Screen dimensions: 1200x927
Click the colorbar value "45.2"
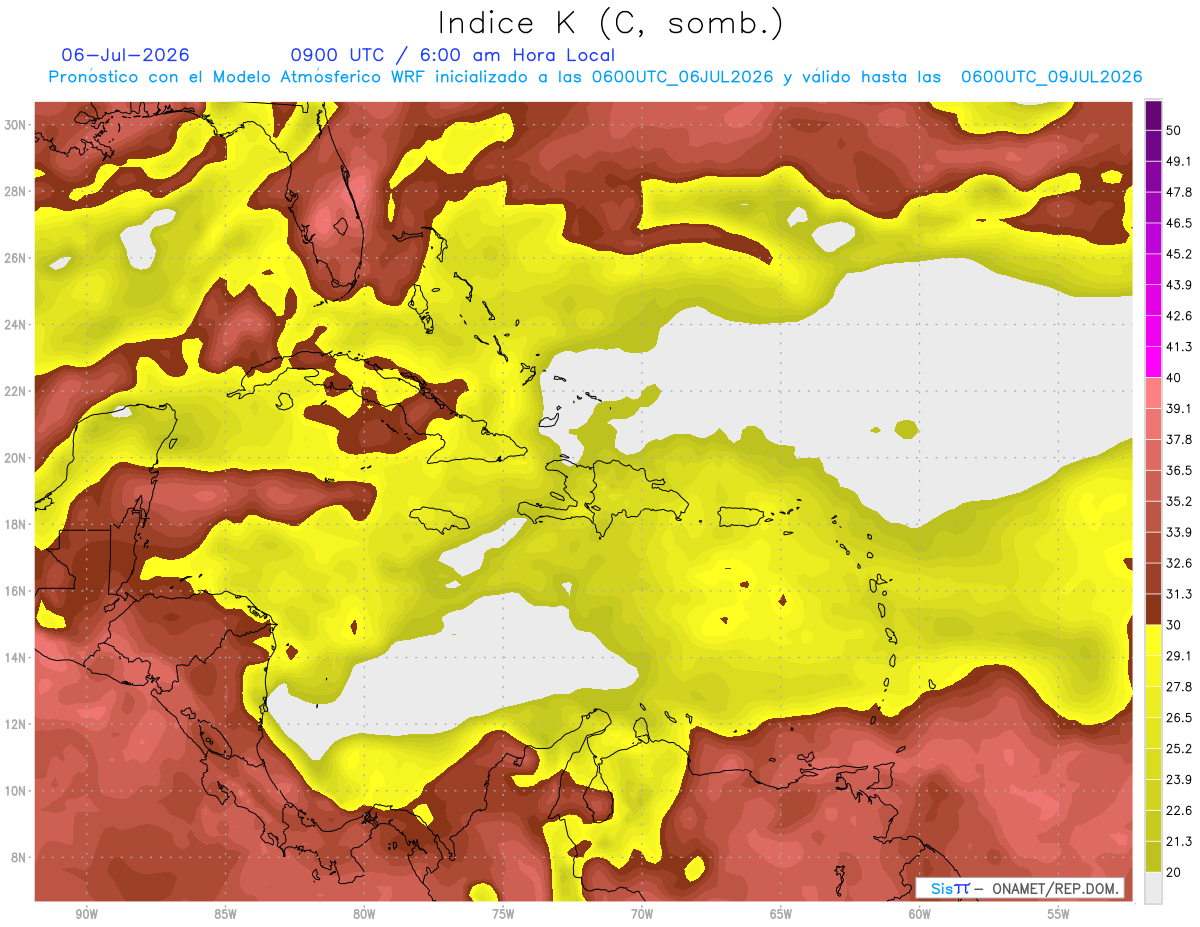[1179, 254]
